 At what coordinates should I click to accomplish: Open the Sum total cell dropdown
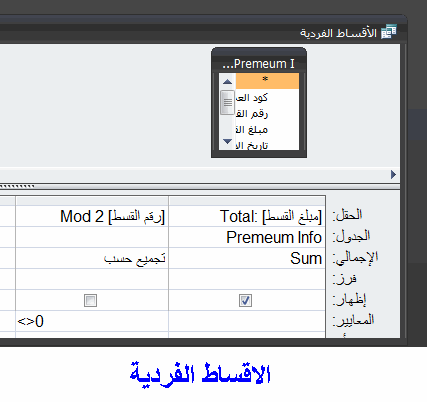(247, 258)
